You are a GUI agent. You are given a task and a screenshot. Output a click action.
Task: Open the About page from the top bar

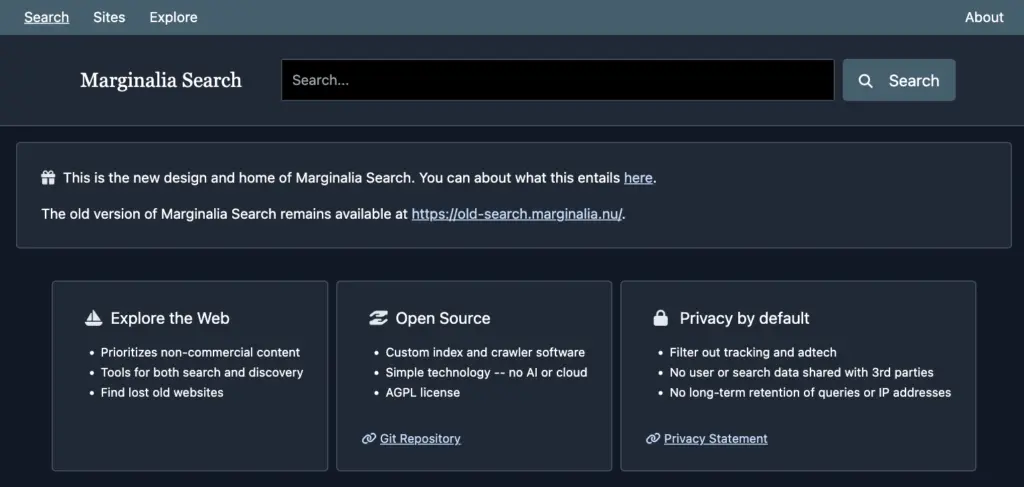click(984, 17)
